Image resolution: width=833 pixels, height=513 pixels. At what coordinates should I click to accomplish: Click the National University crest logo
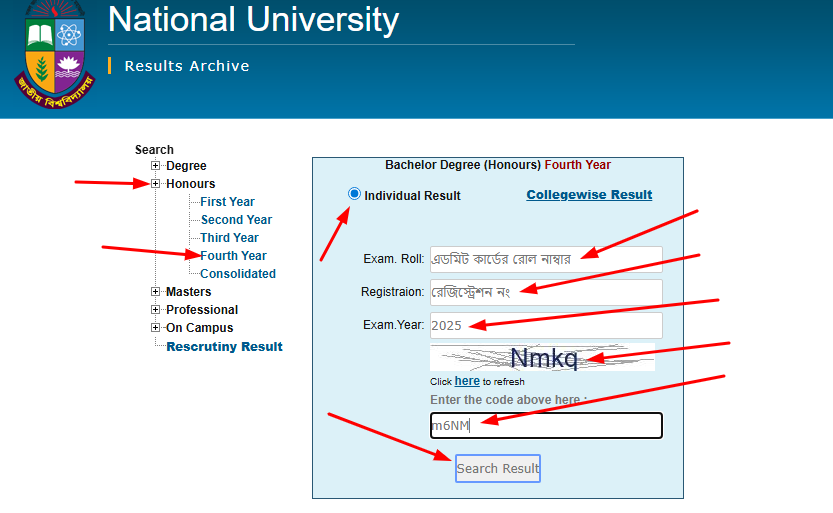pyautogui.click(x=55, y=54)
